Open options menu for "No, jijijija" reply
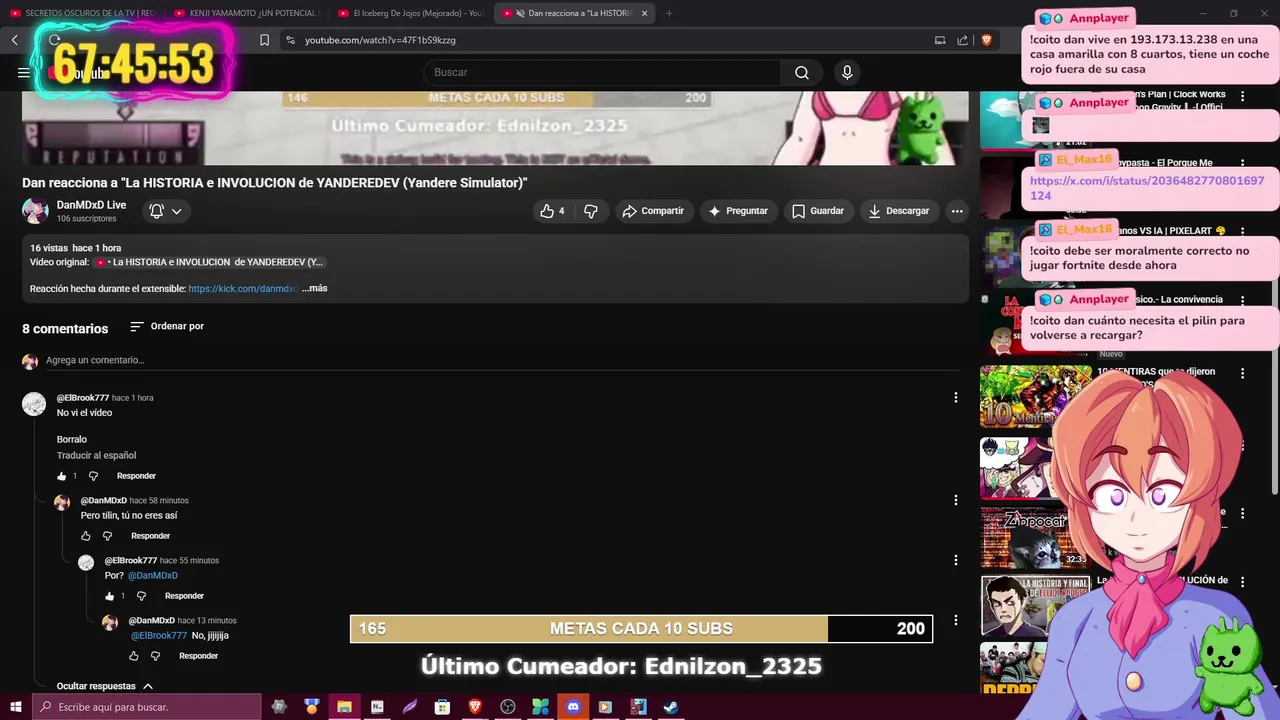1280x720 pixels. click(x=955, y=620)
